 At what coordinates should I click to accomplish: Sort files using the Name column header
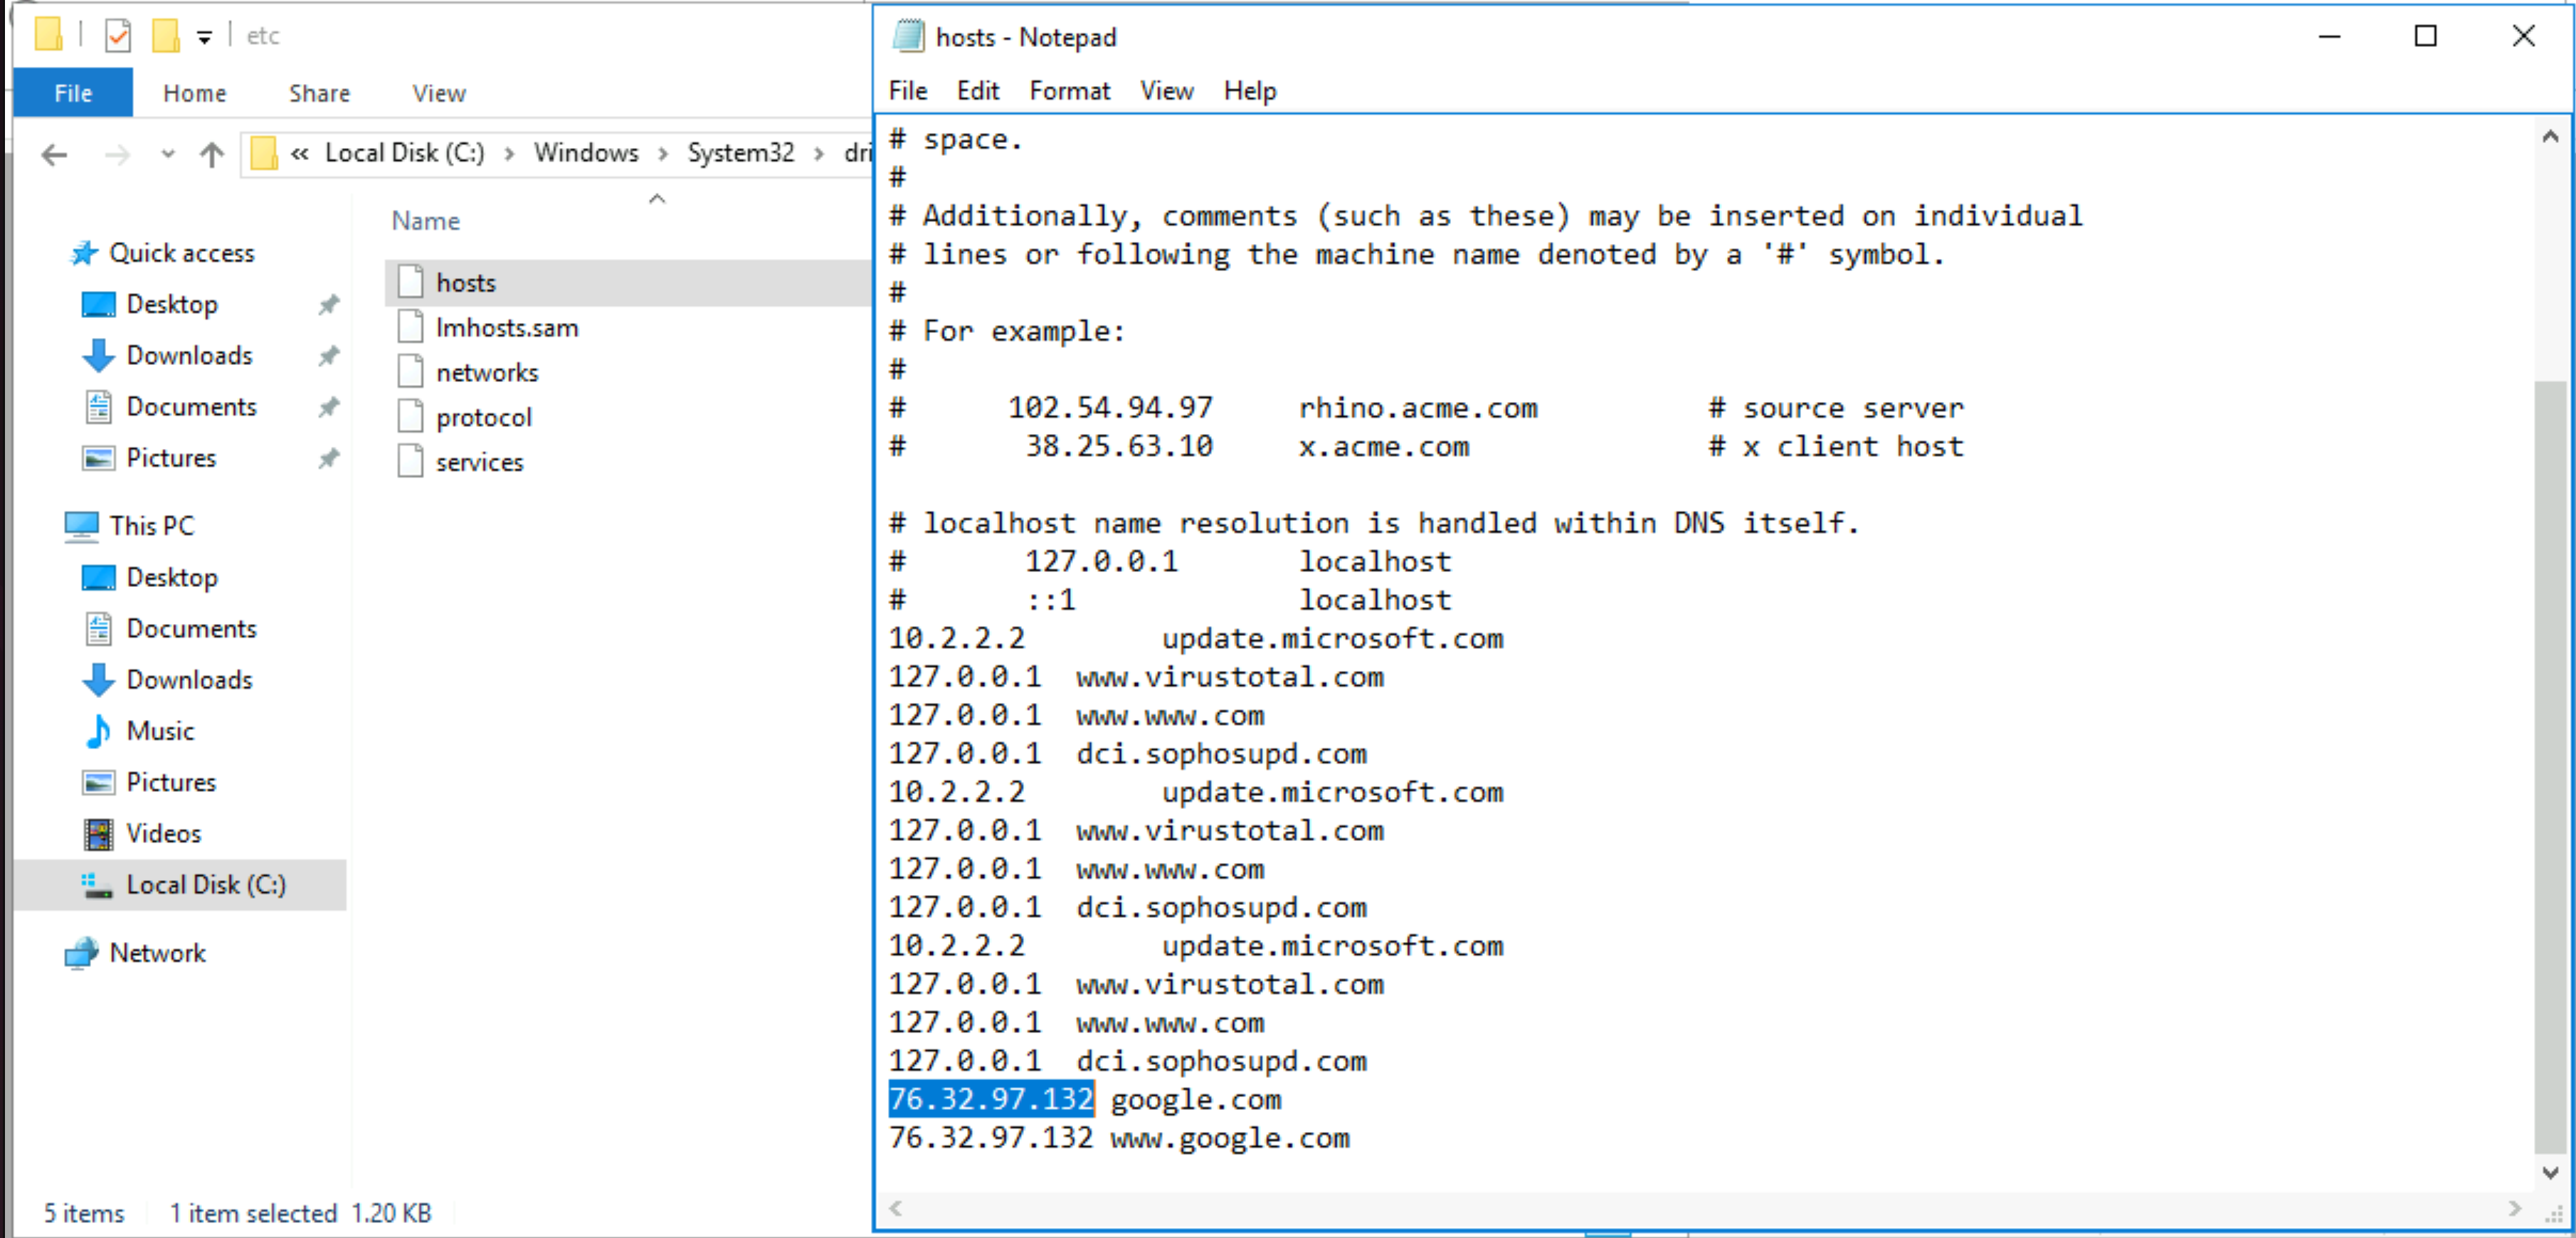coord(426,221)
